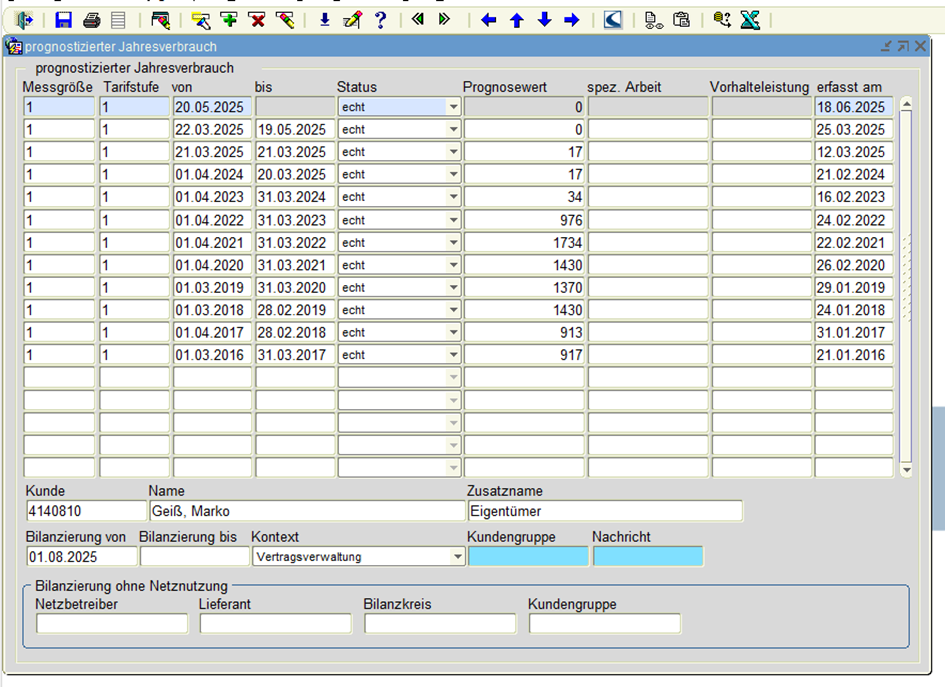Click the Excel export icon in toolbar

pyautogui.click(x=750, y=20)
